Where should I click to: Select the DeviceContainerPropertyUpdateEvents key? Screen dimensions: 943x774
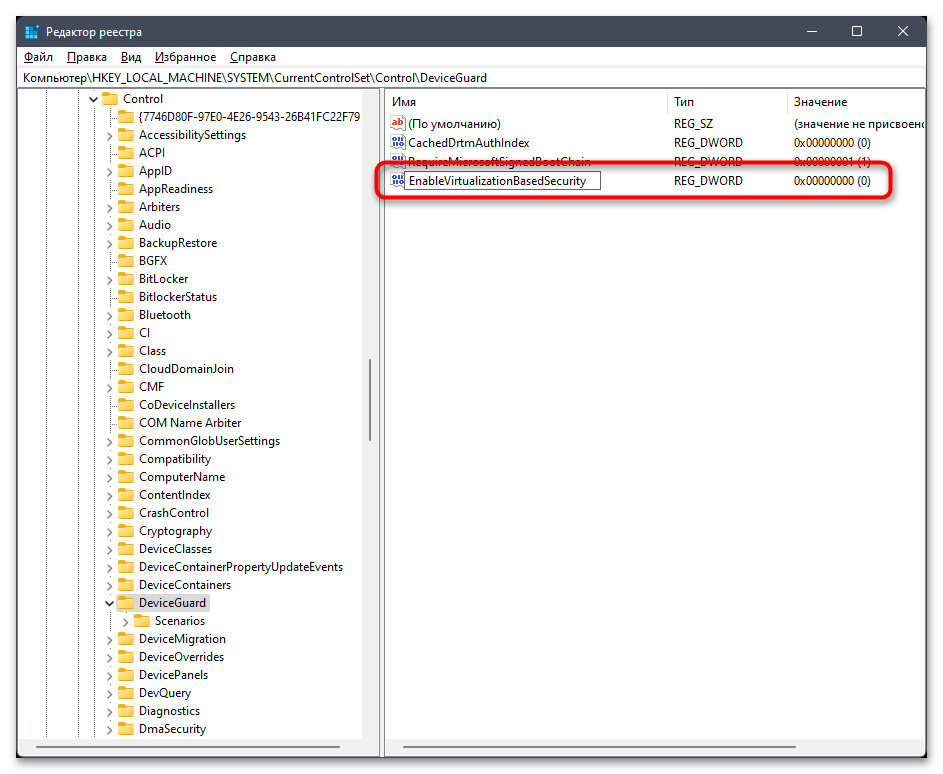tap(241, 567)
